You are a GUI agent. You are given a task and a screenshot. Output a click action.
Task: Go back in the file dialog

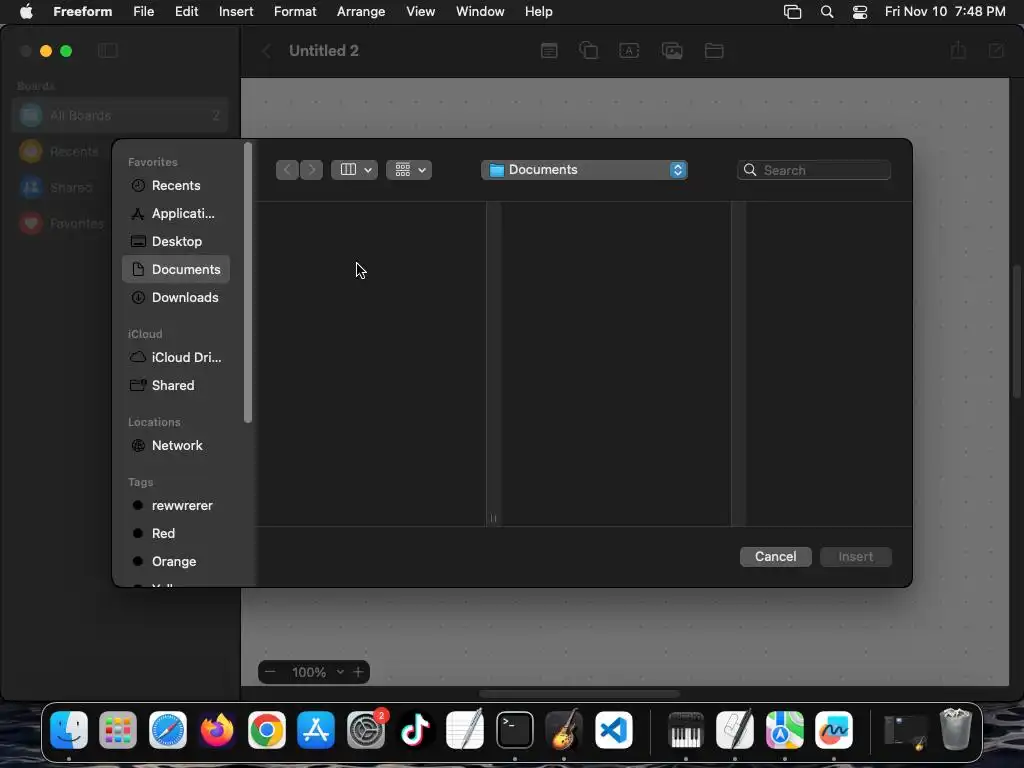[x=287, y=170]
